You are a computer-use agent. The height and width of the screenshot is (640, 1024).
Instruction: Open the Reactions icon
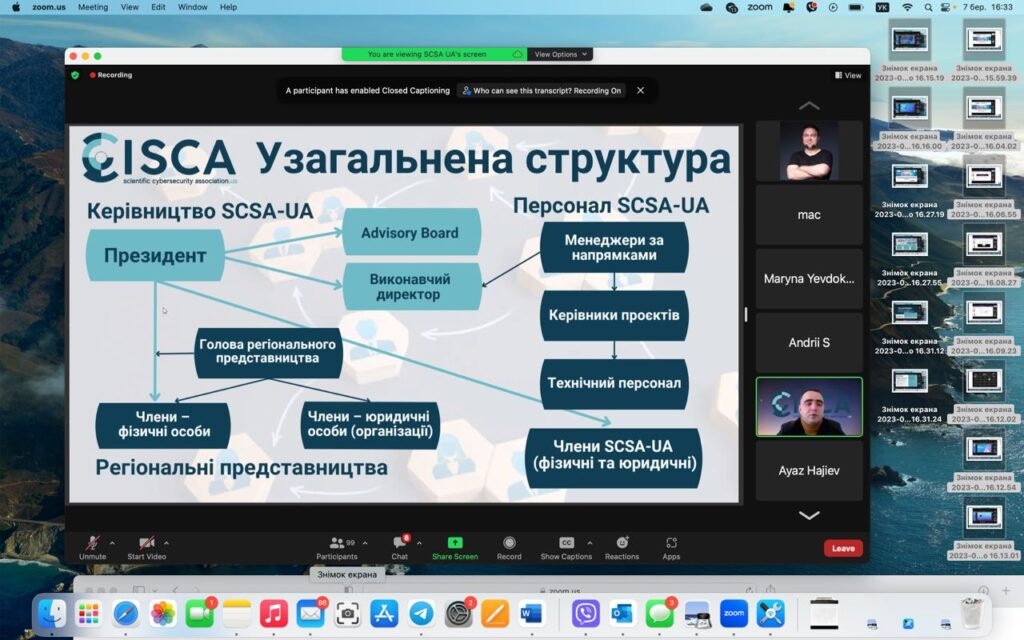point(622,543)
